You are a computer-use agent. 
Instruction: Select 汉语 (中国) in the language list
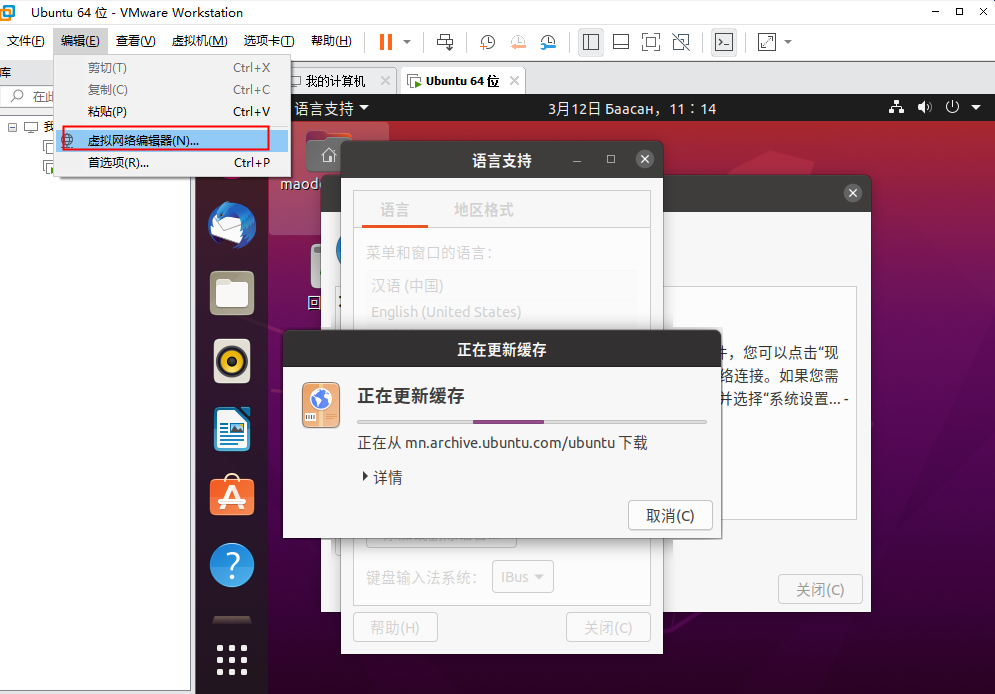coord(501,286)
